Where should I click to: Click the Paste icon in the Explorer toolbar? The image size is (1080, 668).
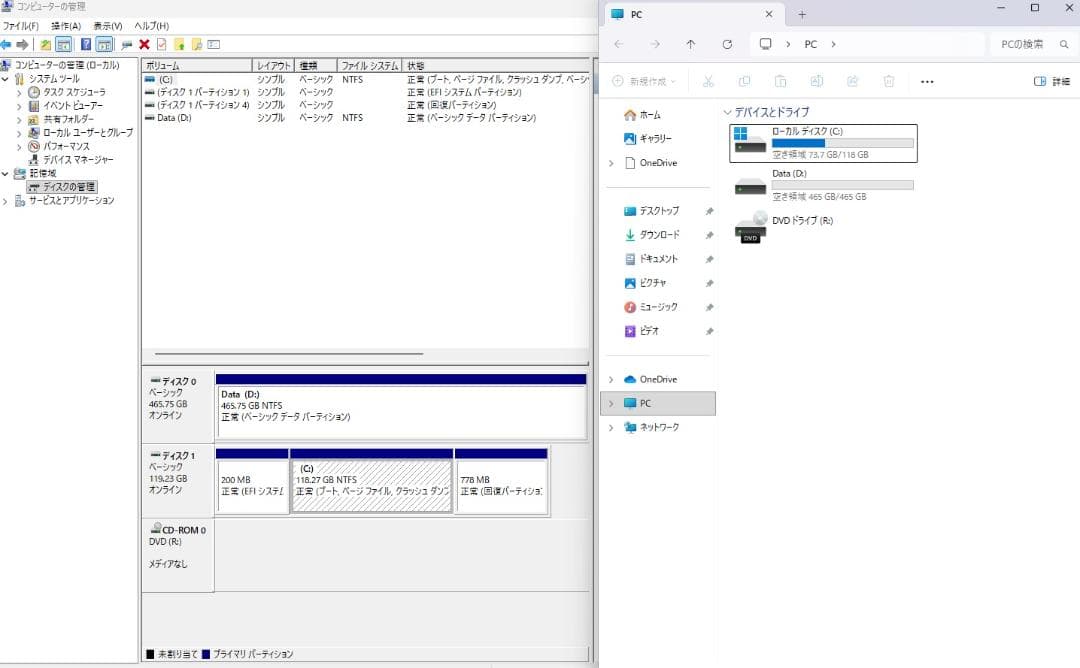click(780, 81)
